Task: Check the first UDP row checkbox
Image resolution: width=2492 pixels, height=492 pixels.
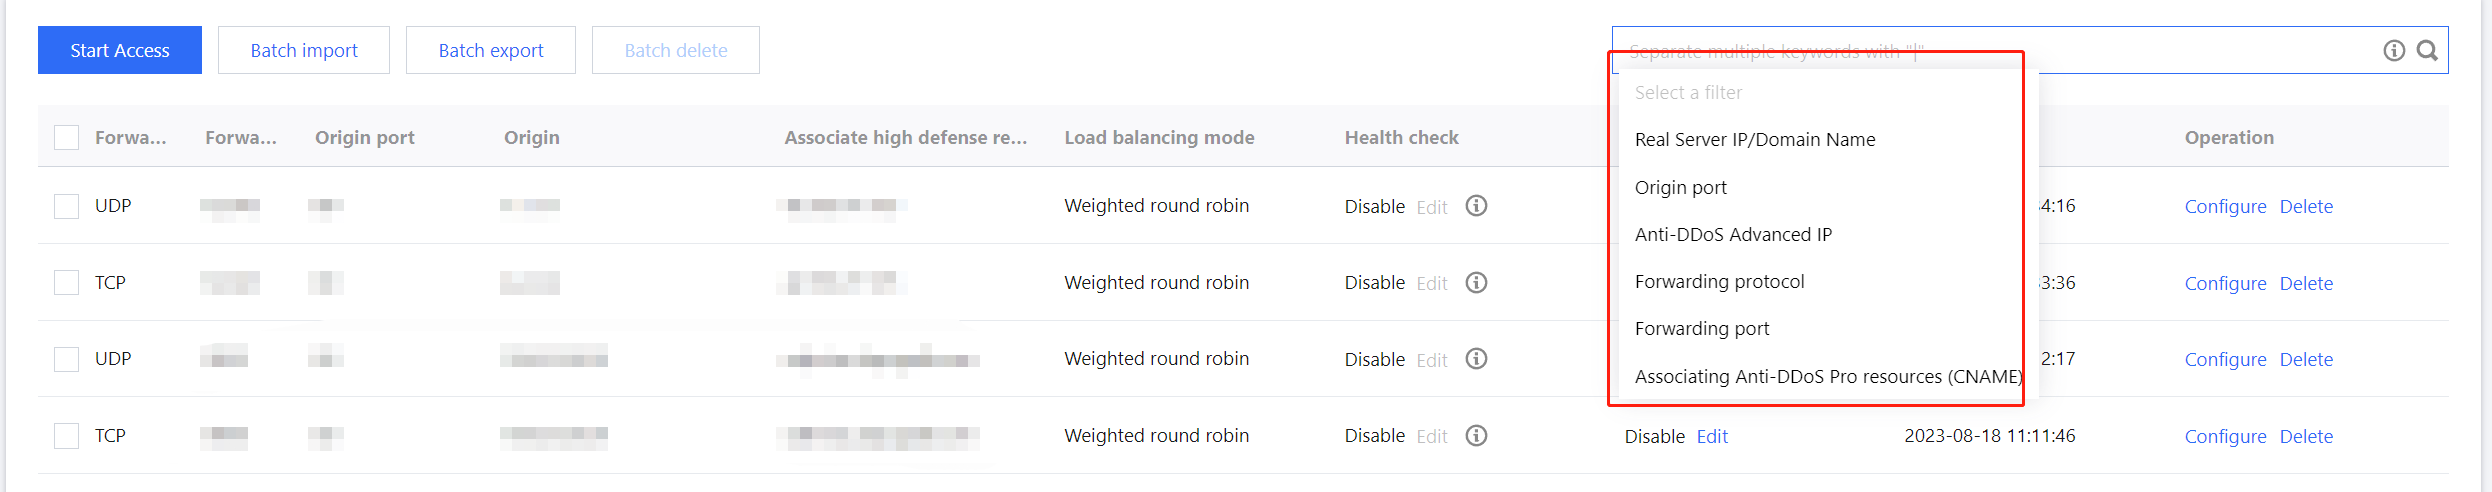Action: pos(67,206)
